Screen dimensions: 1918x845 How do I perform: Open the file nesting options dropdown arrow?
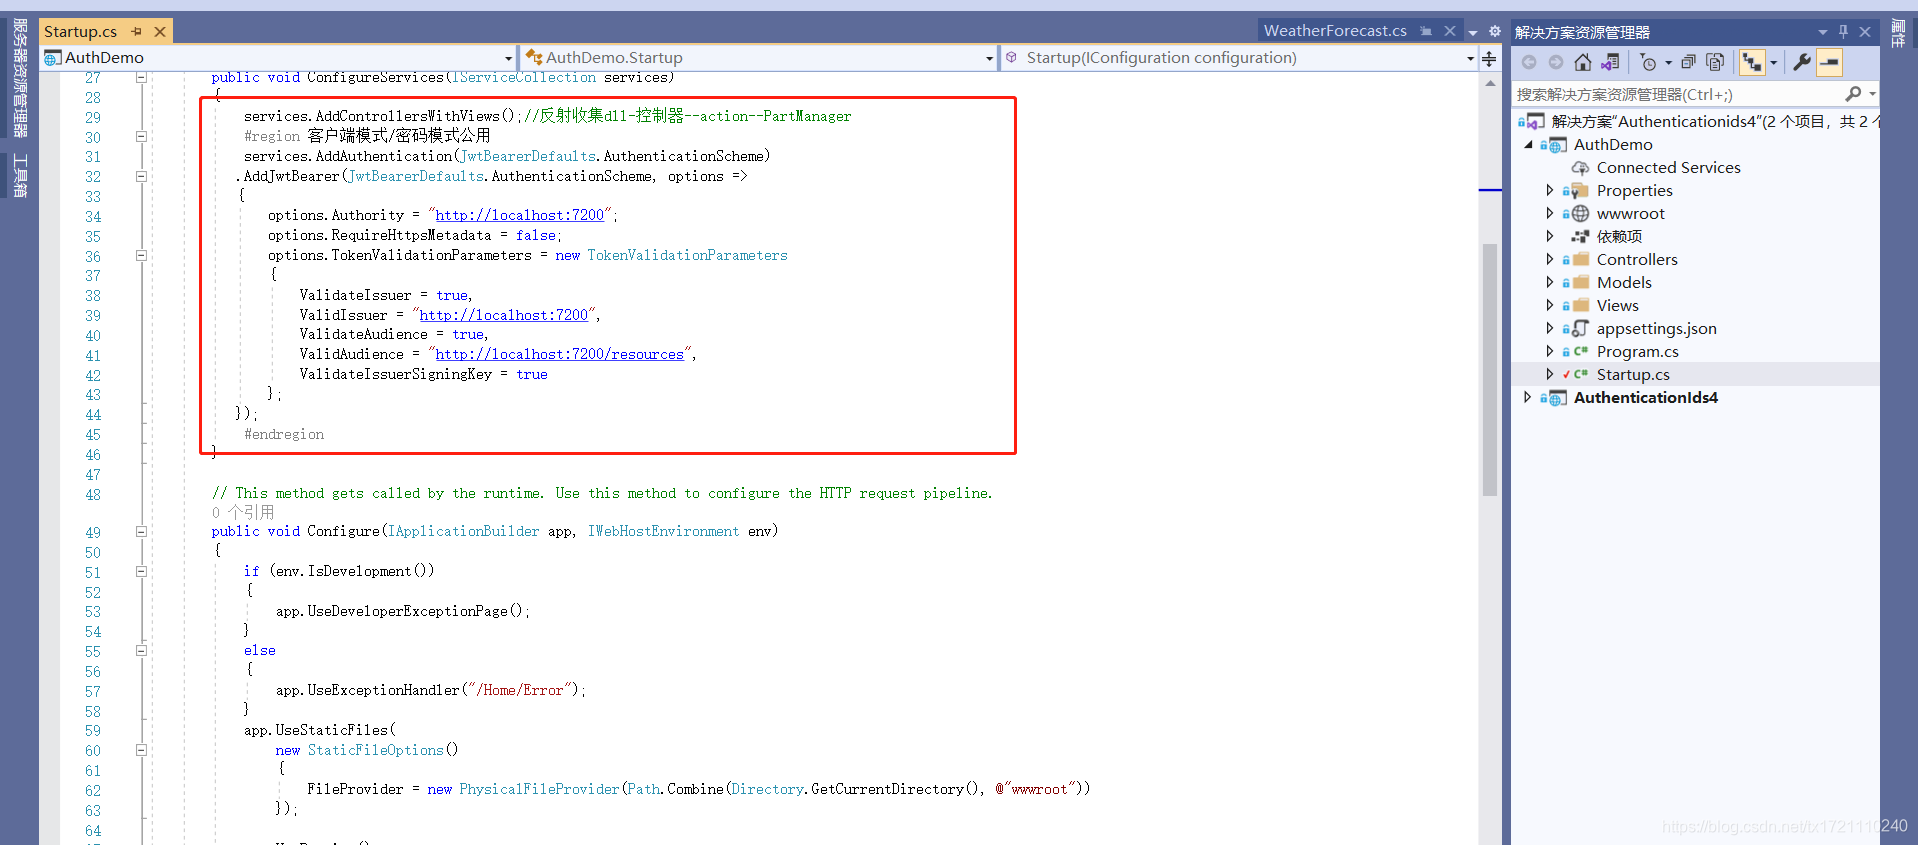pyautogui.click(x=1774, y=63)
